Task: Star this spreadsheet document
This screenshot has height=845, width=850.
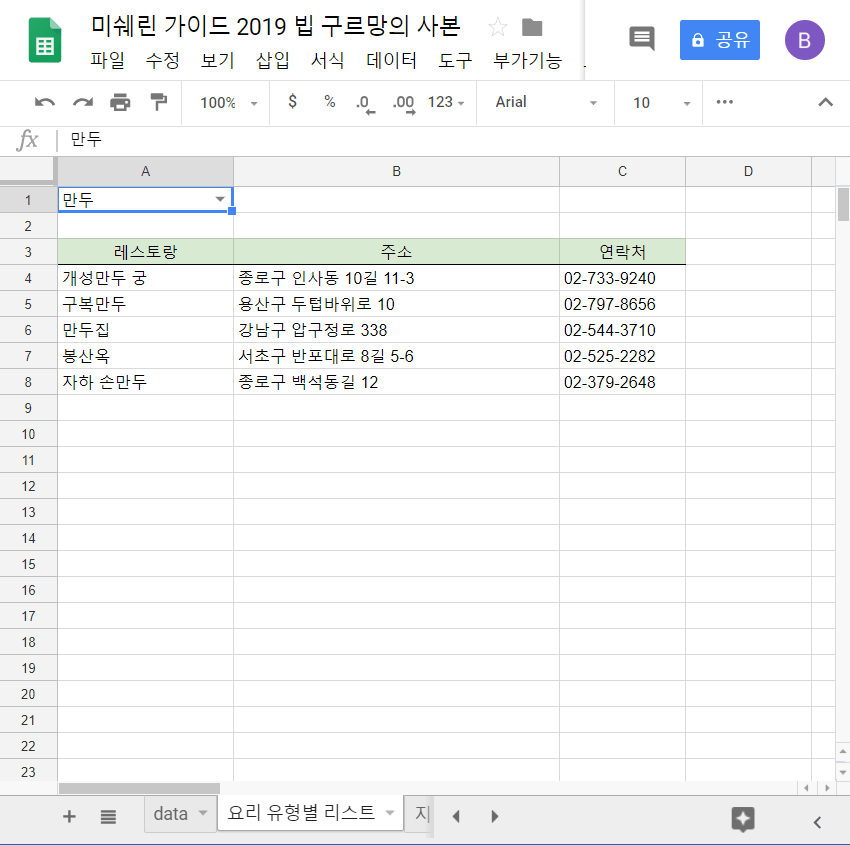Action: point(497,27)
